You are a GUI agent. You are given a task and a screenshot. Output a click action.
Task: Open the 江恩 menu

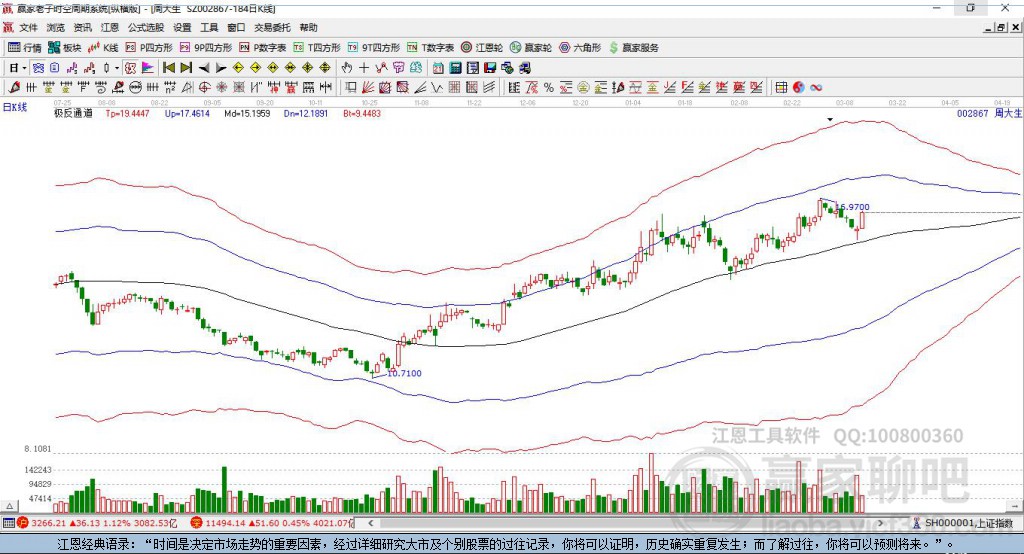pos(110,27)
